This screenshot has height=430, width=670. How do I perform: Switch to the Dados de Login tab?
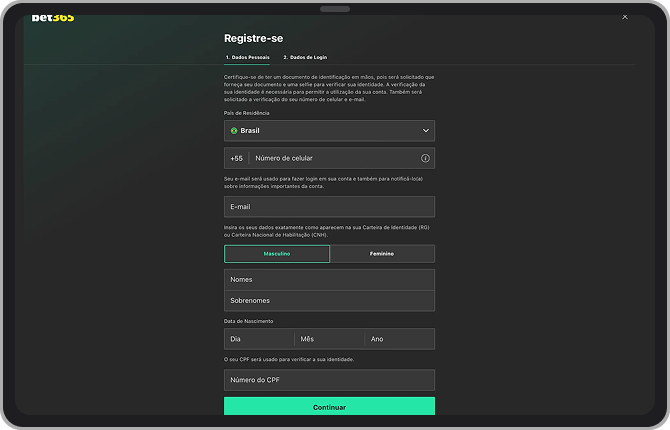point(305,57)
